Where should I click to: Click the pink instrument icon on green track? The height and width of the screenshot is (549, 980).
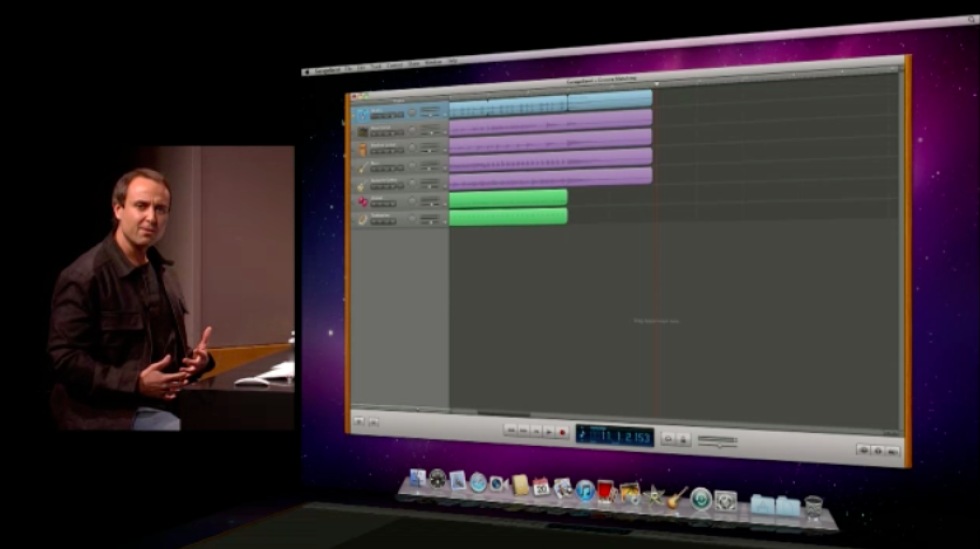pyautogui.click(x=362, y=202)
